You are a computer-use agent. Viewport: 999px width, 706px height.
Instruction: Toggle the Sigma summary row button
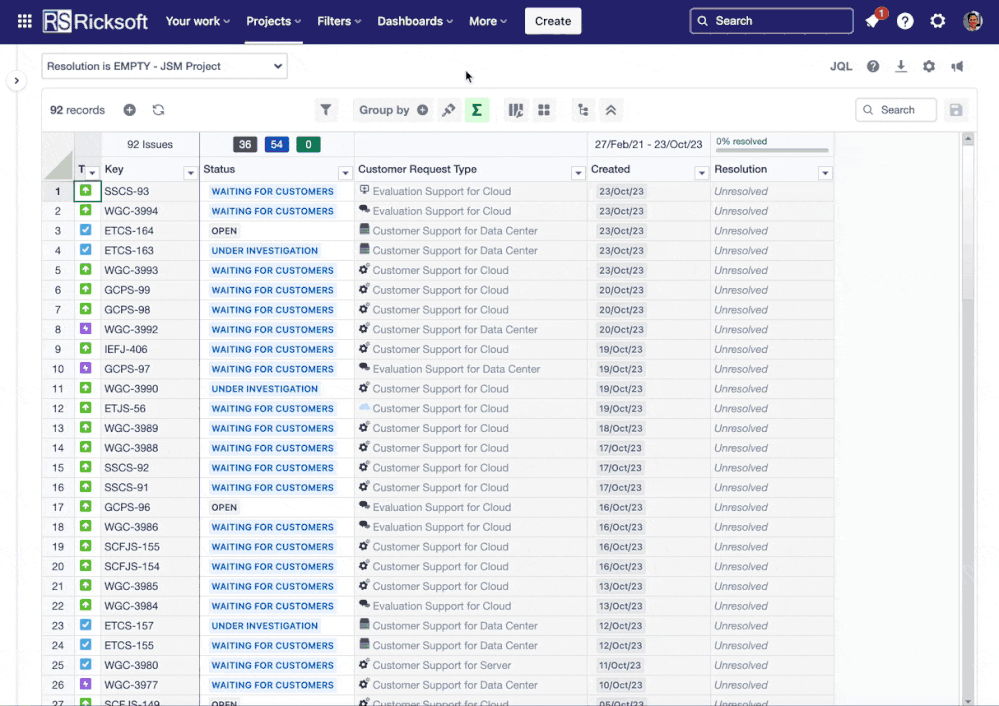[x=477, y=110]
